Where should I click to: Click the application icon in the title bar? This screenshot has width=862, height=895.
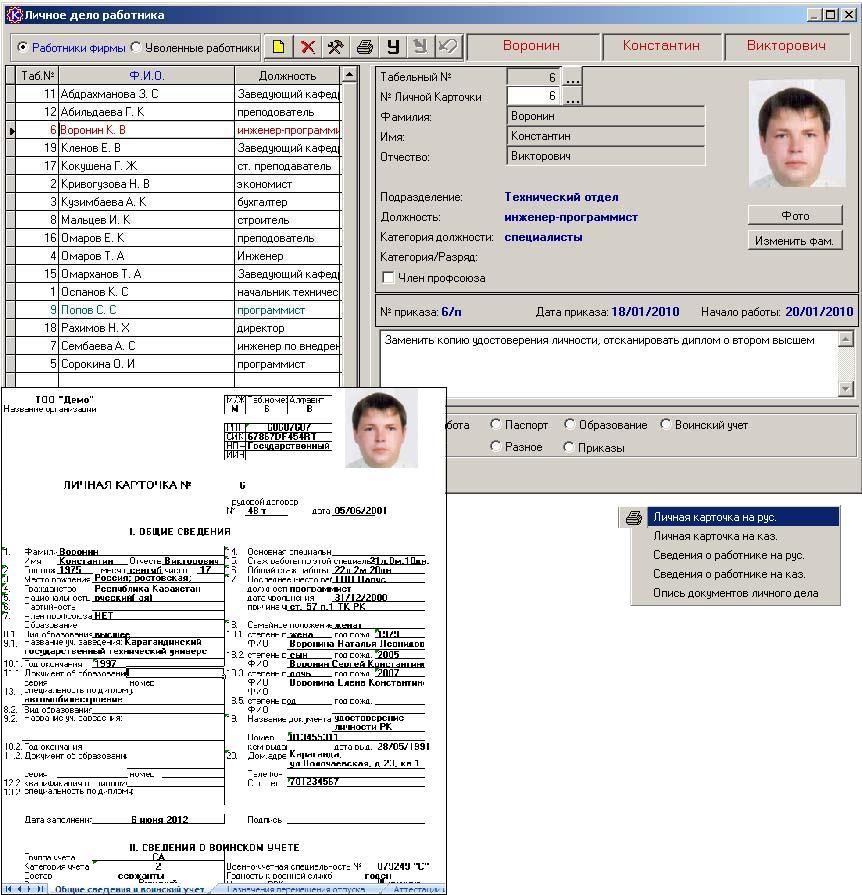tap(13, 15)
